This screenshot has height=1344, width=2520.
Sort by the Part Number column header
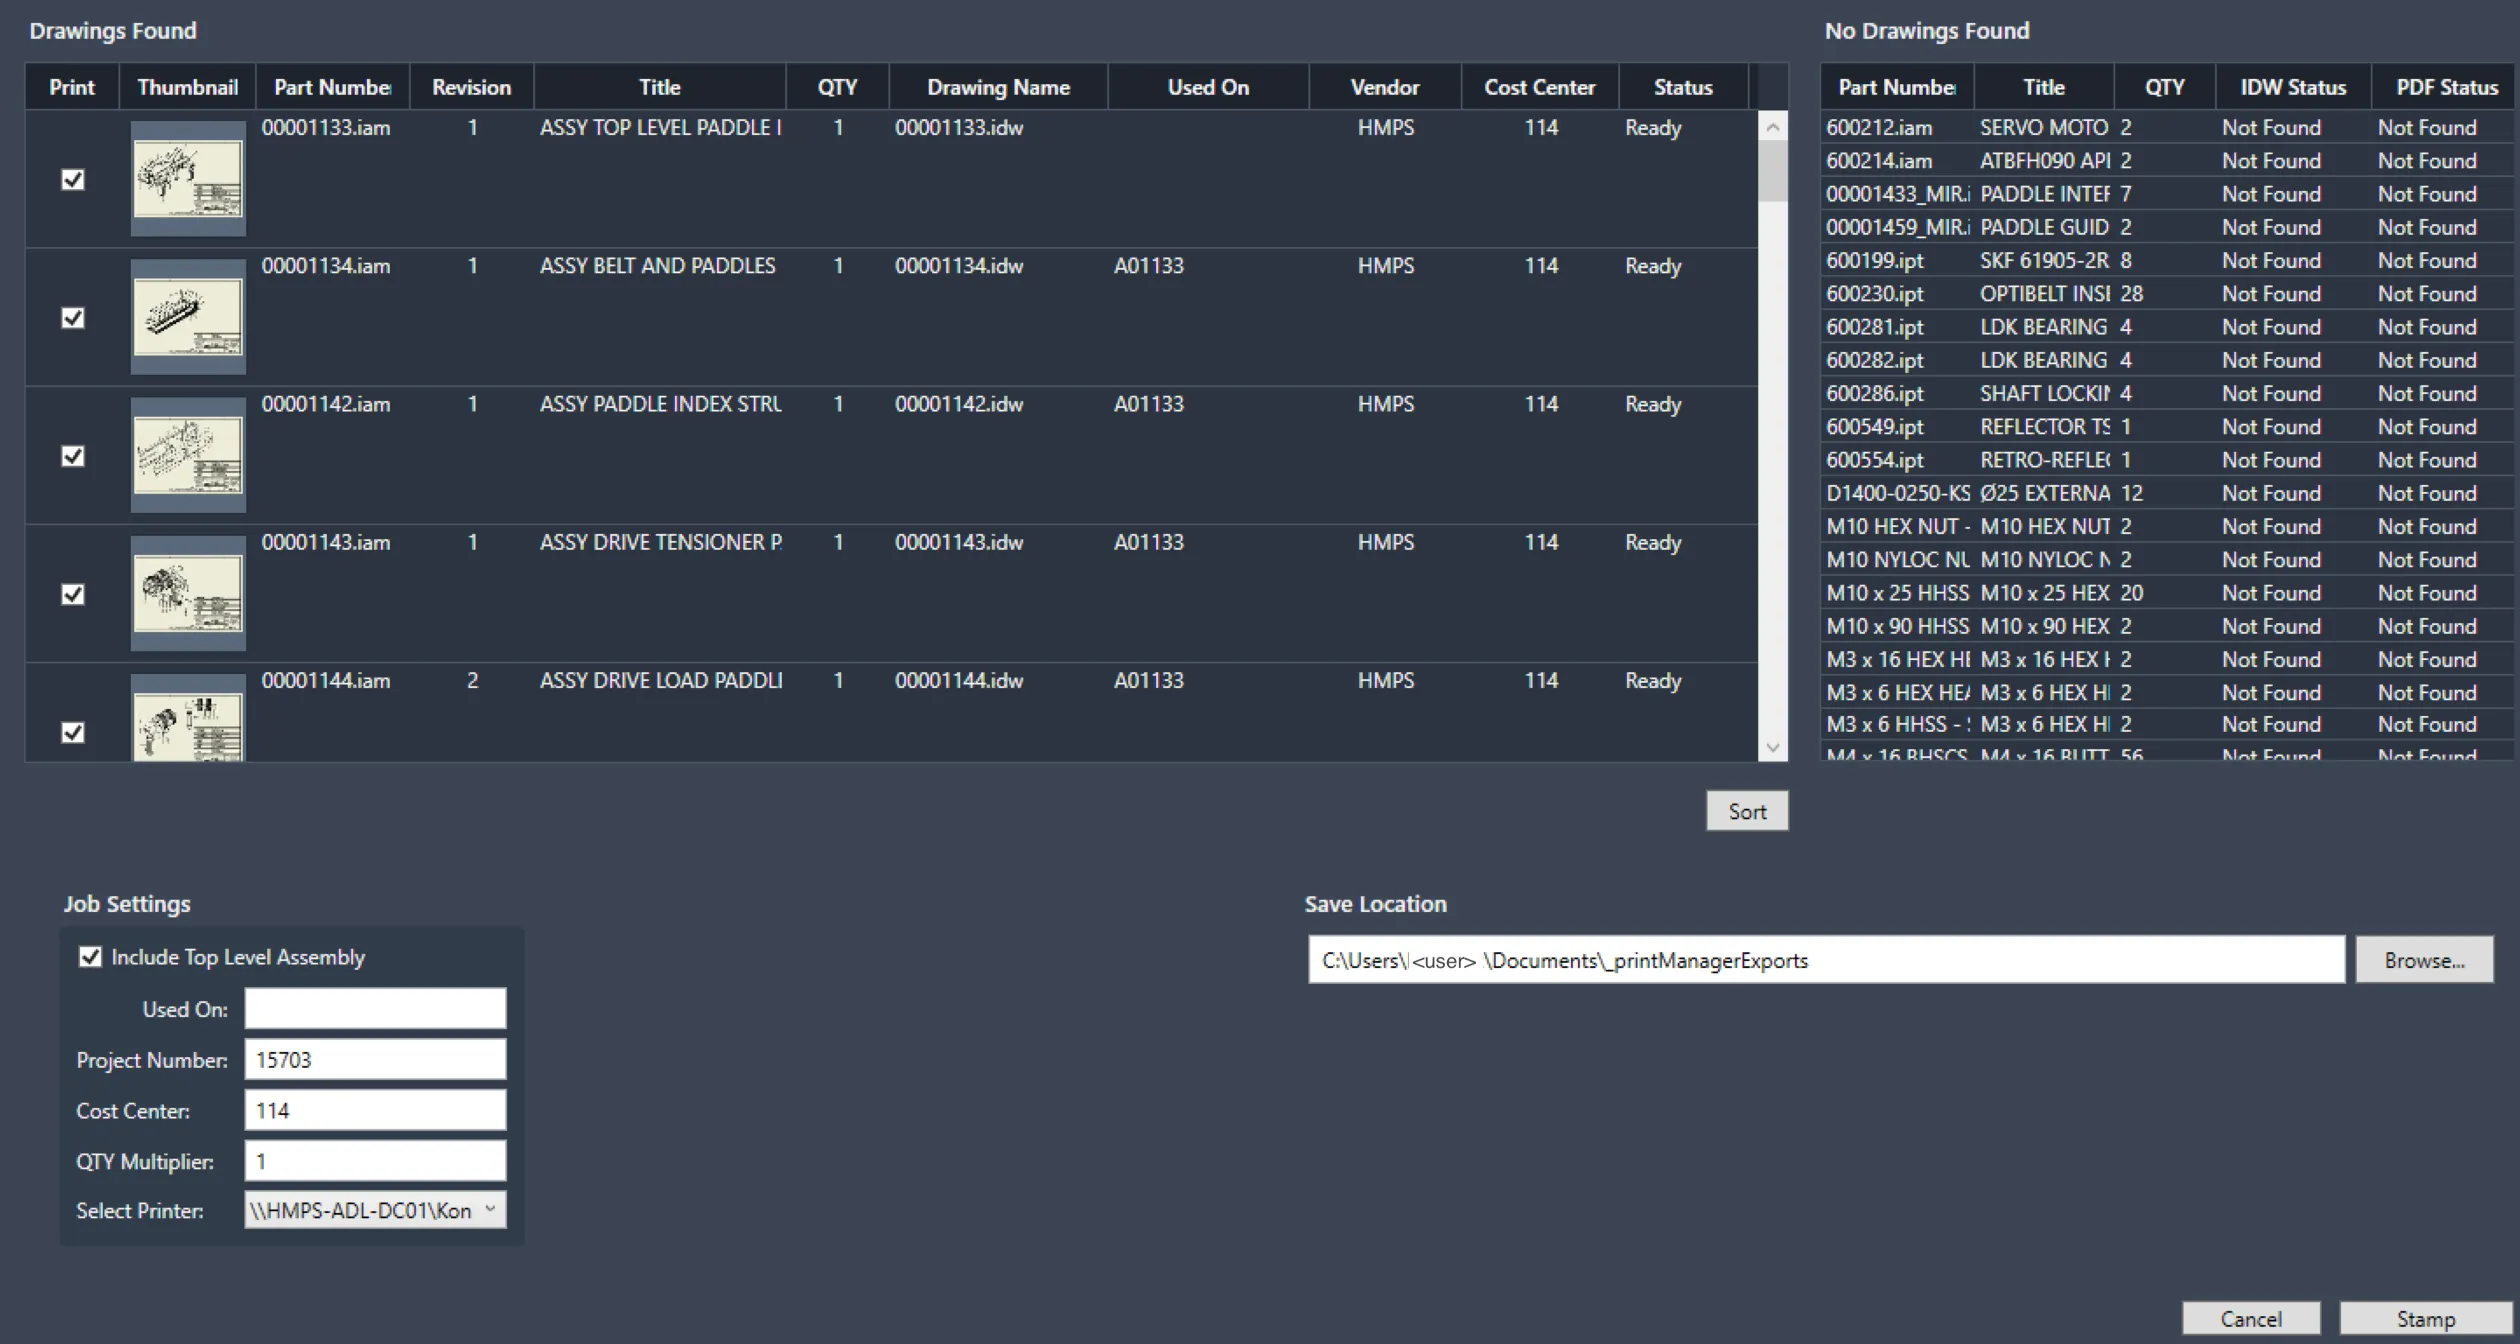tap(331, 86)
